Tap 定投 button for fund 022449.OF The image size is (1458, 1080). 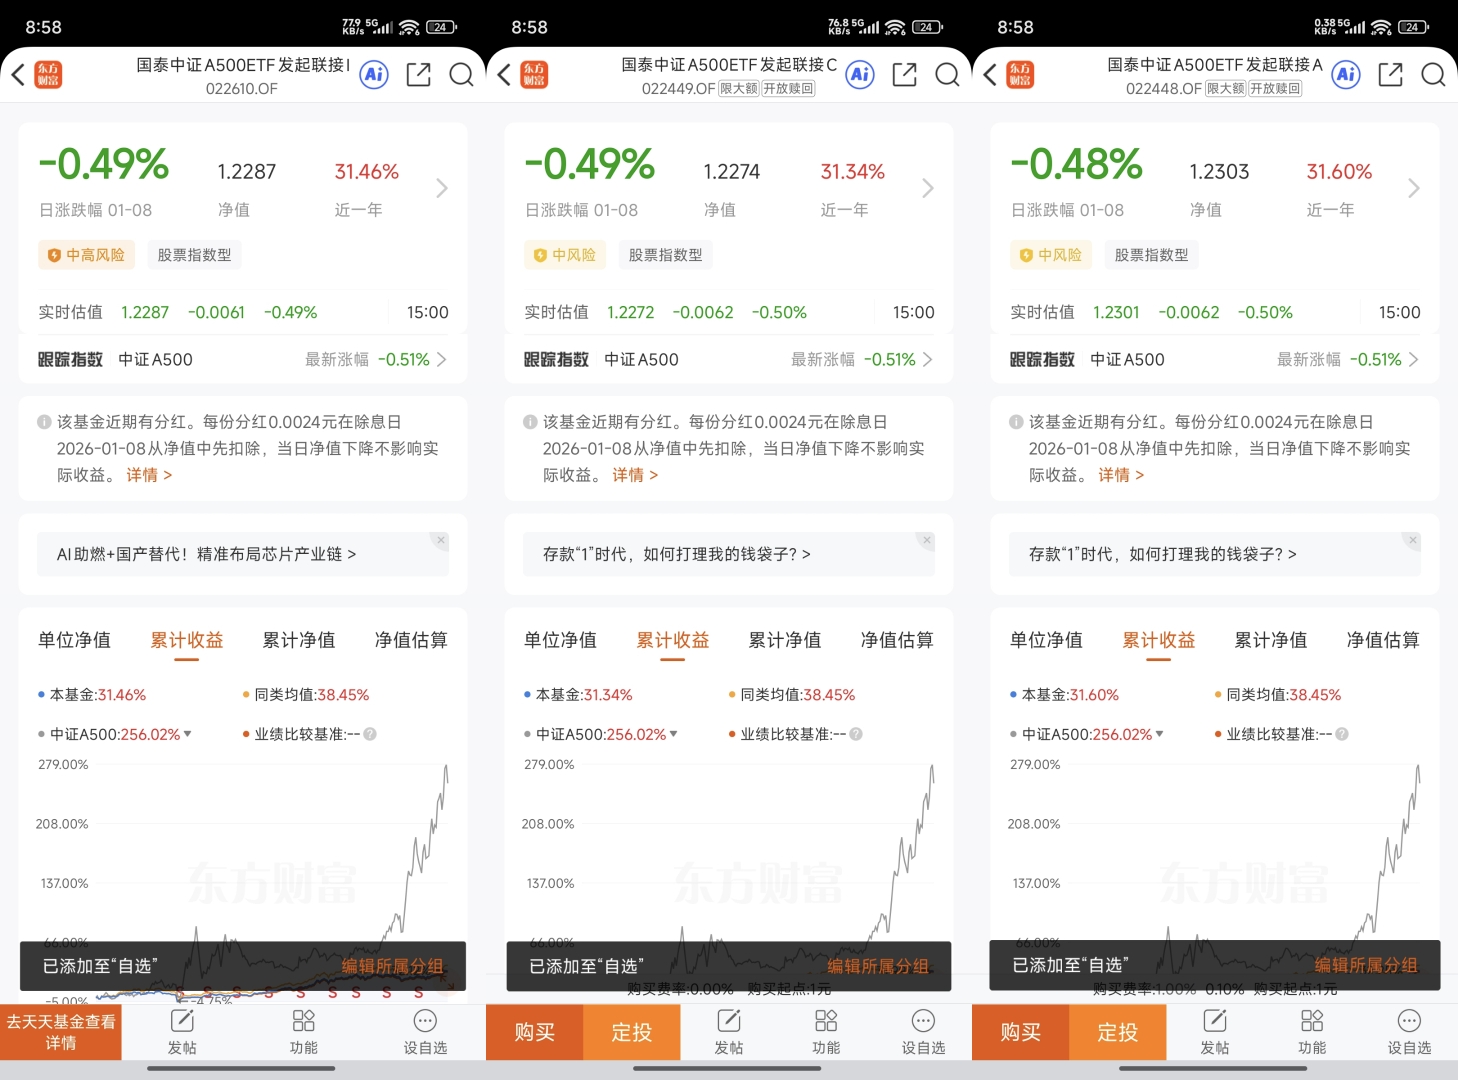[632, 1032]
